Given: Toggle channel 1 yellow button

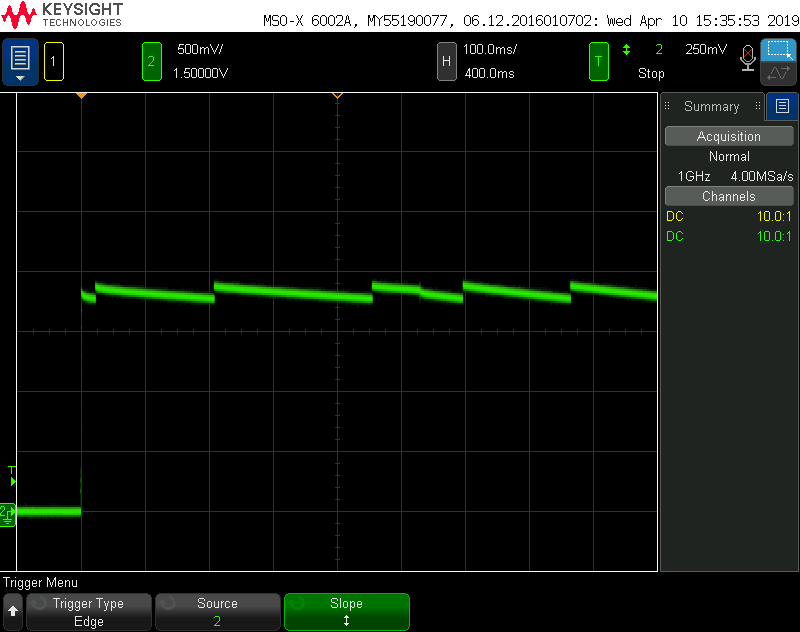Looking at the screenshot, I should click(54, 62).
